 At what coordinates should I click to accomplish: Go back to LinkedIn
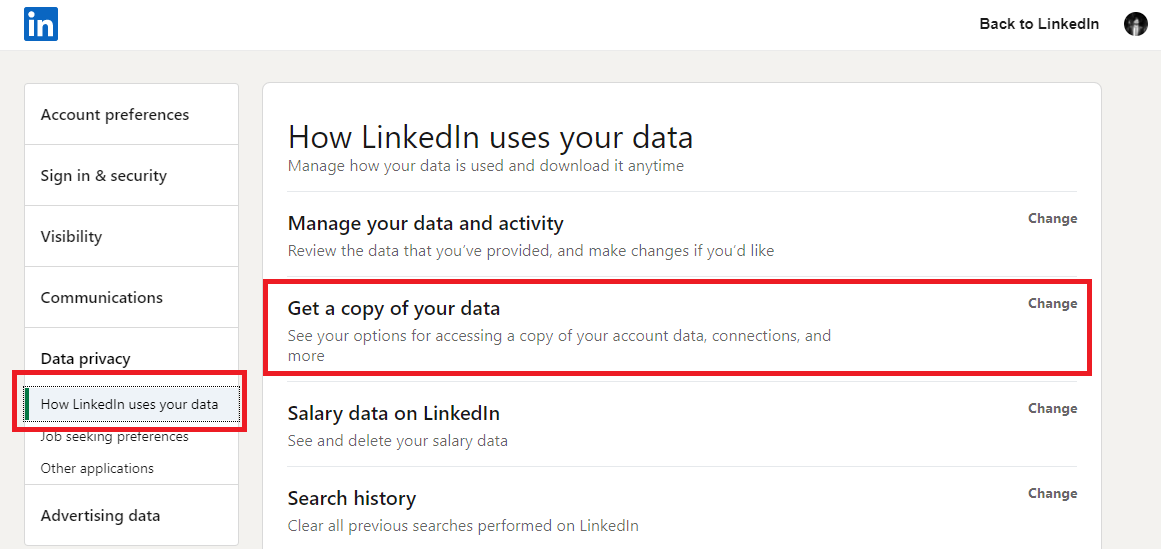coord(1039,24)
